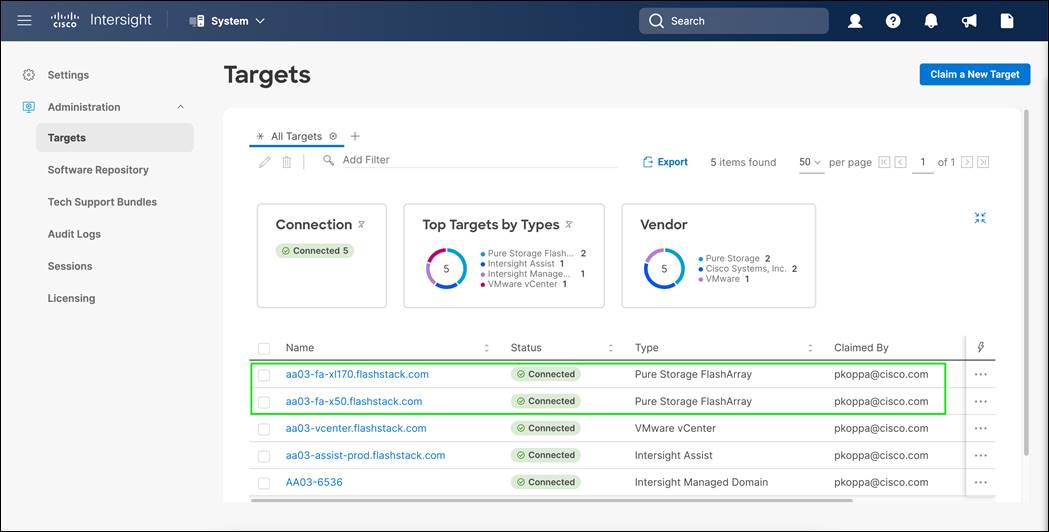
Task: Click the trash delete icon
Action: click(286, 162)
